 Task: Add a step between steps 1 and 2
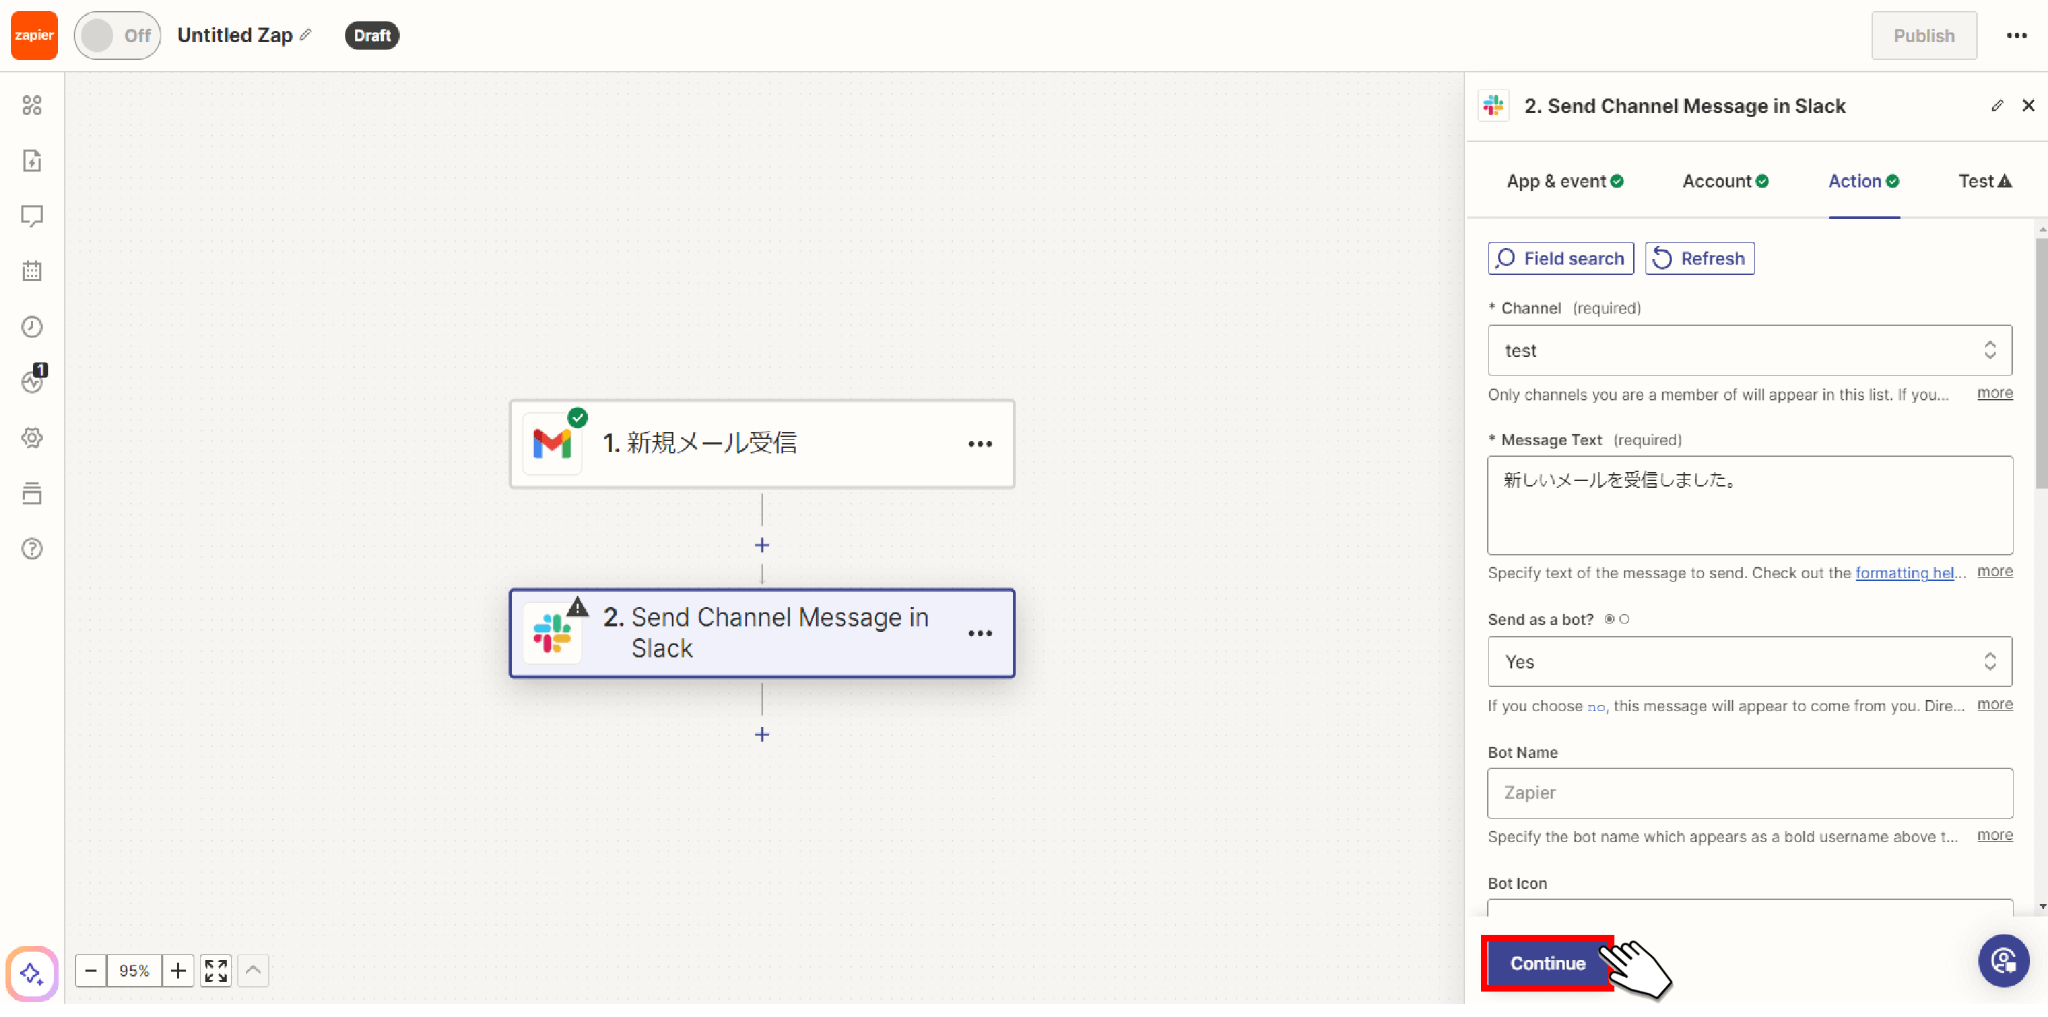762,545
